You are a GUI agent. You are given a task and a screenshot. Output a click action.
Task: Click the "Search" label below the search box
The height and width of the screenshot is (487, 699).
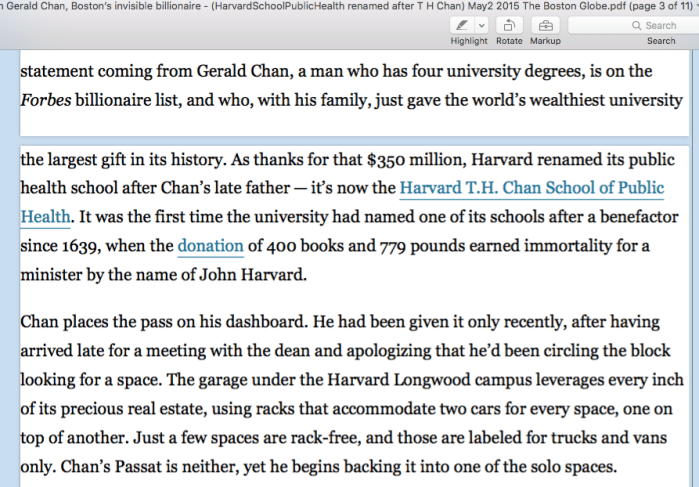(x=661, y=41)
